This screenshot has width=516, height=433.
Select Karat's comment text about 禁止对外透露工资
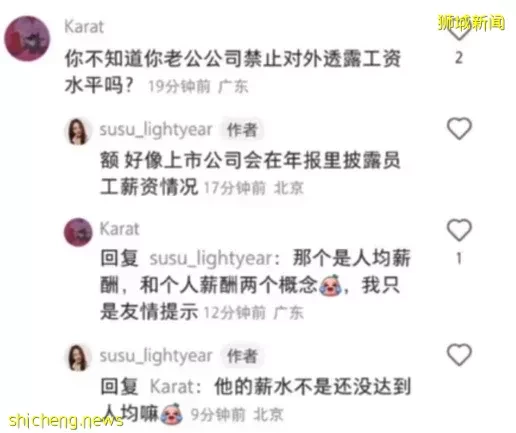tap(232, 72)
